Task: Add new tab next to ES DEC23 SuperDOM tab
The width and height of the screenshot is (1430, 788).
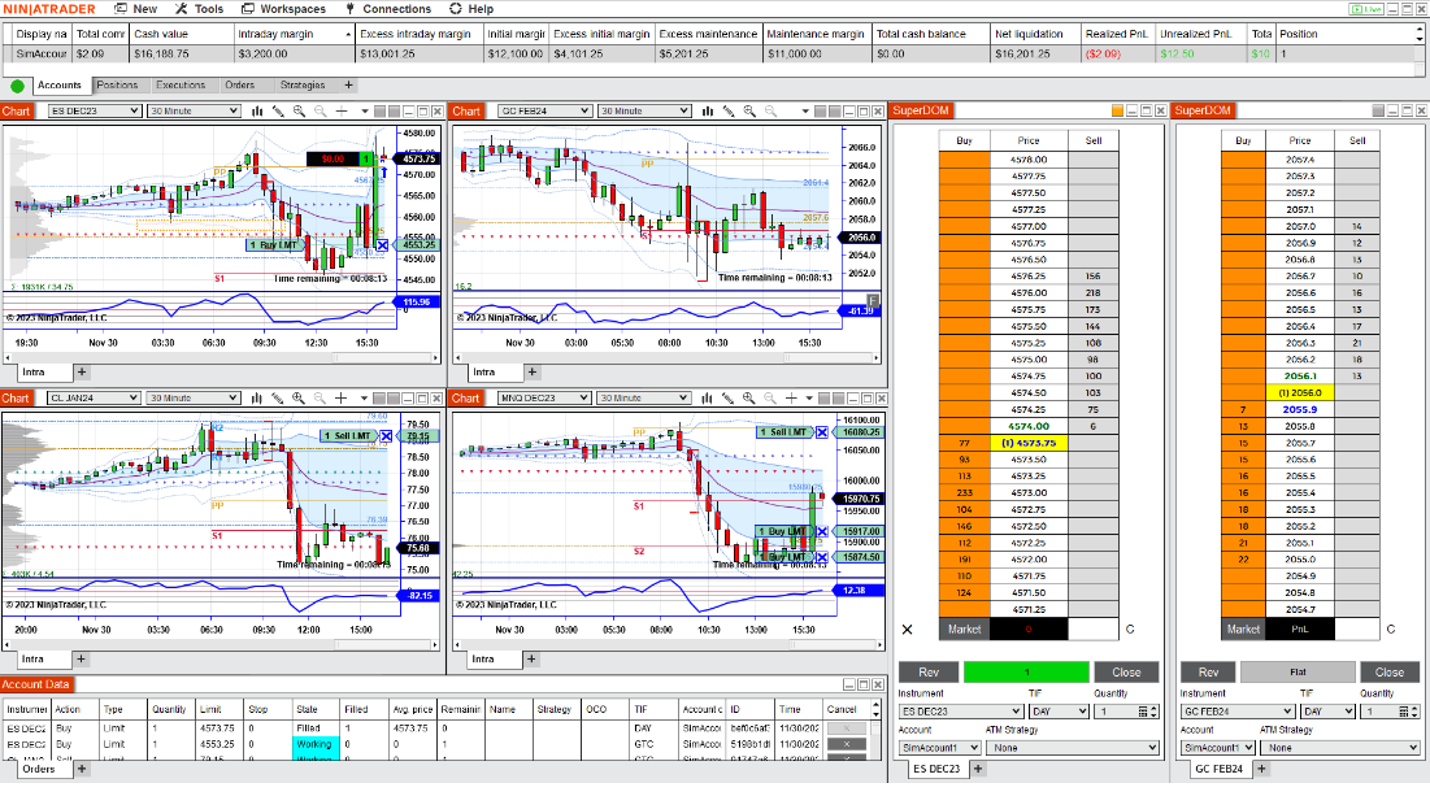Action: pos(978,769)
